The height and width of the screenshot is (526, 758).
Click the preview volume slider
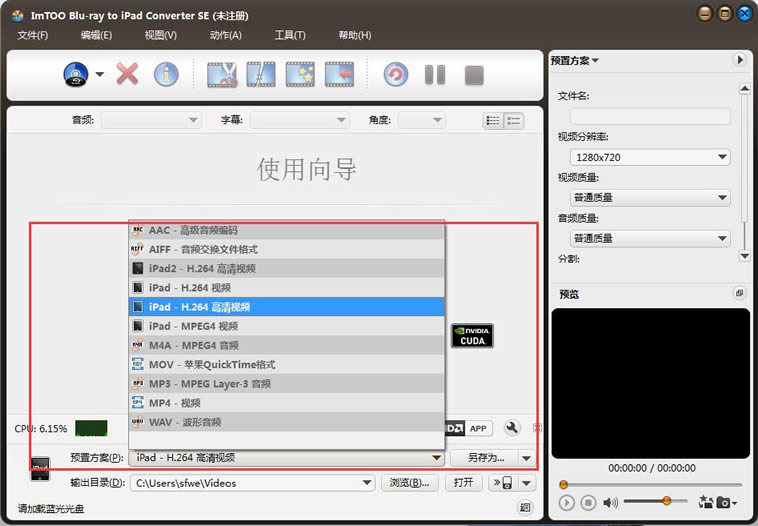tap(655, 501)
